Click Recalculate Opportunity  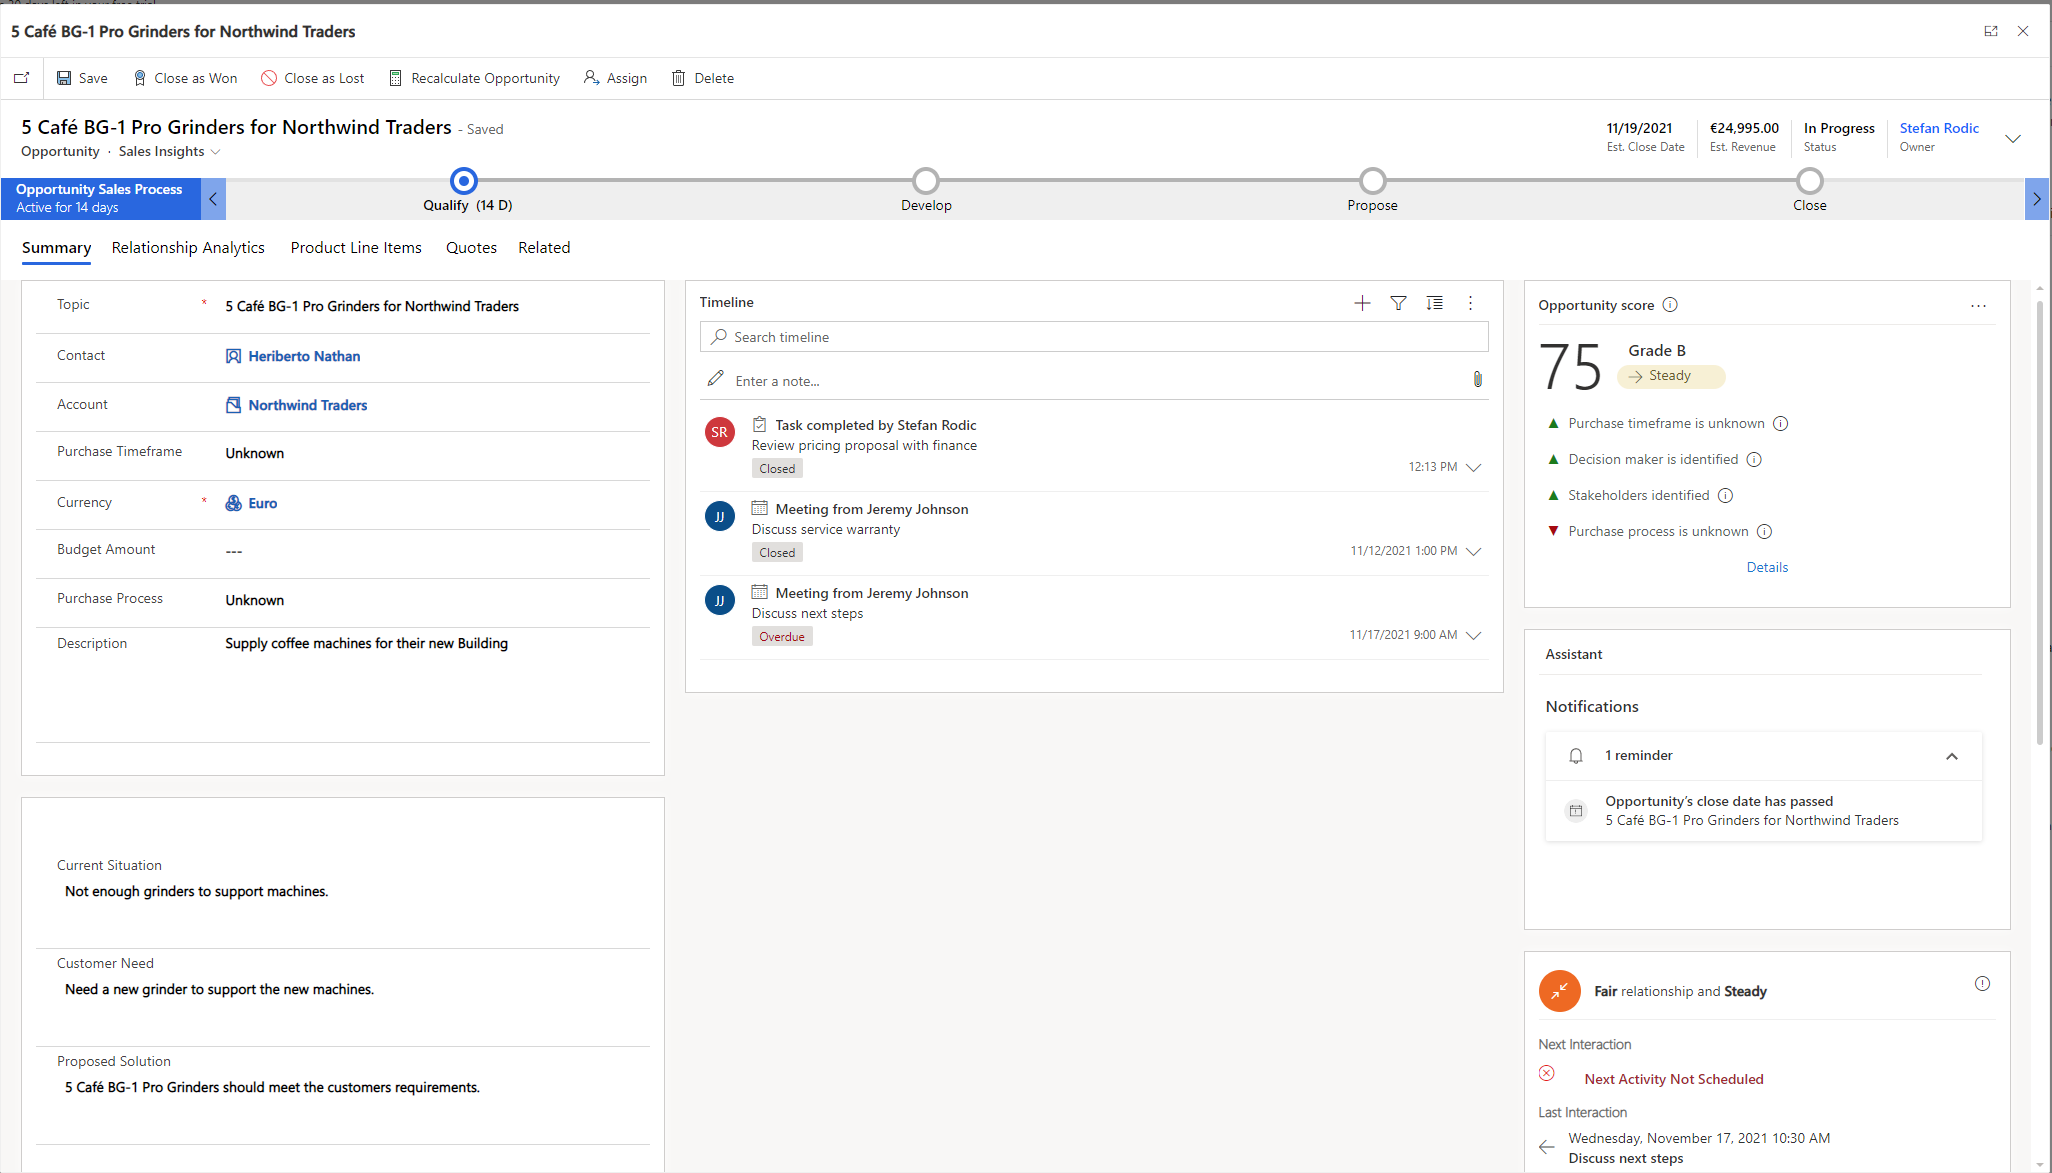point(474,78)
